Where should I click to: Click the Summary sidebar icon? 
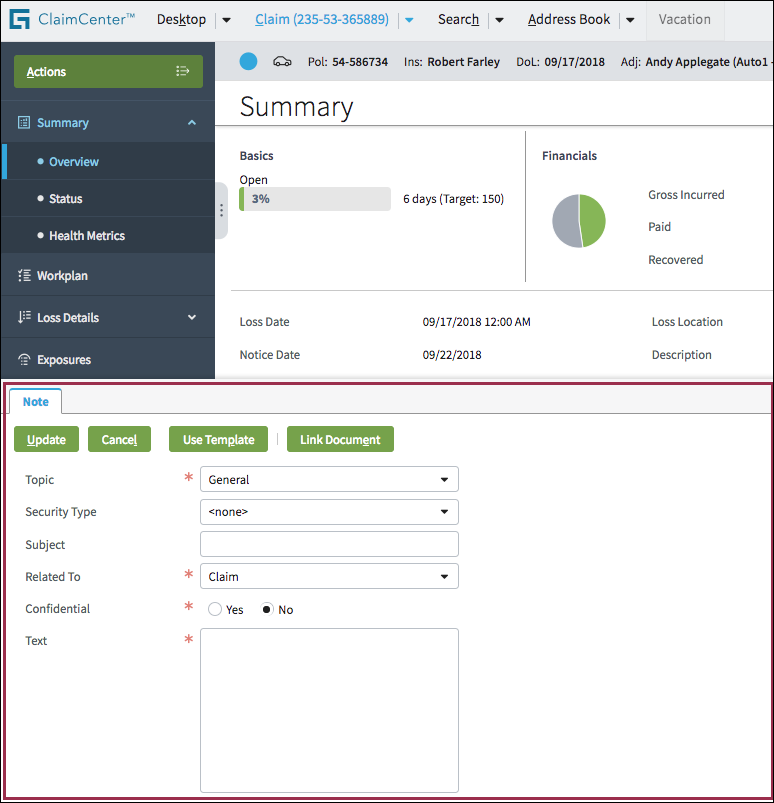point(24,123)
